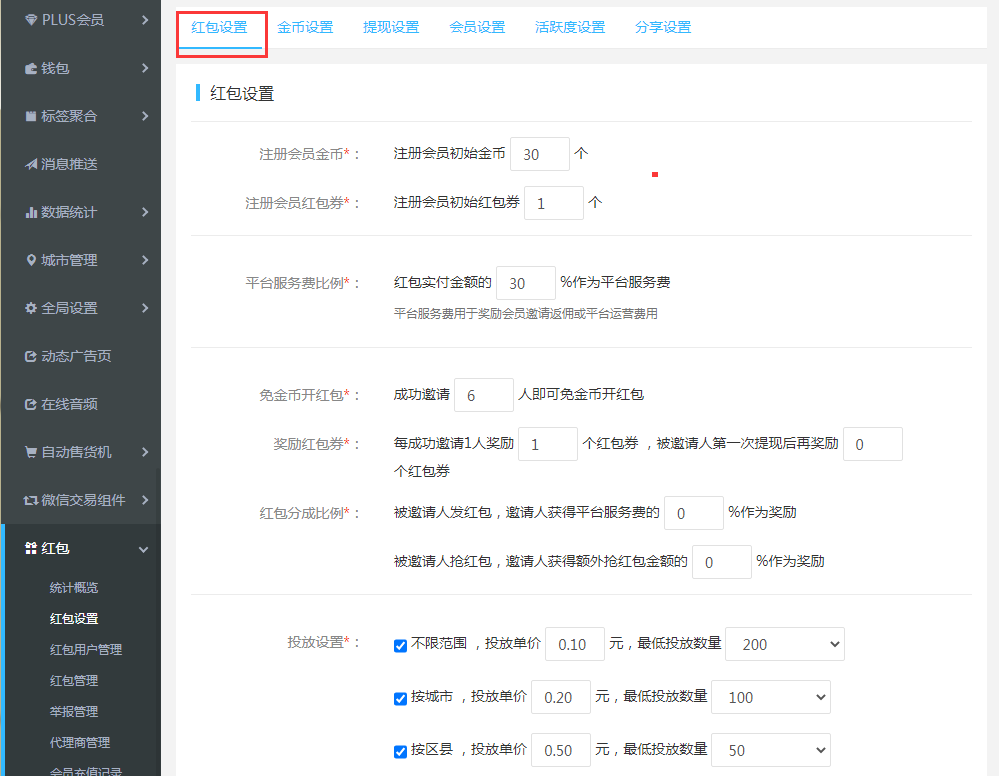Go to 红包用户管理 in sidebar
The height and width of the screenshot is (776, 999).
tap(86, 649)
